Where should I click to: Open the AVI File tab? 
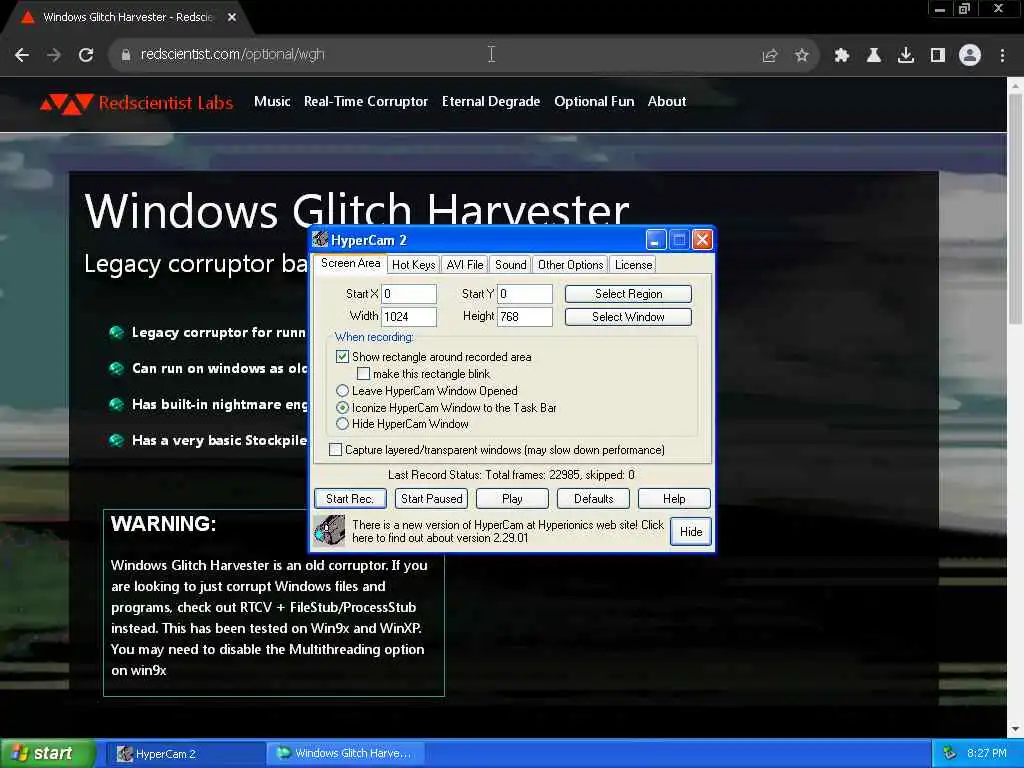click(464, 264)
